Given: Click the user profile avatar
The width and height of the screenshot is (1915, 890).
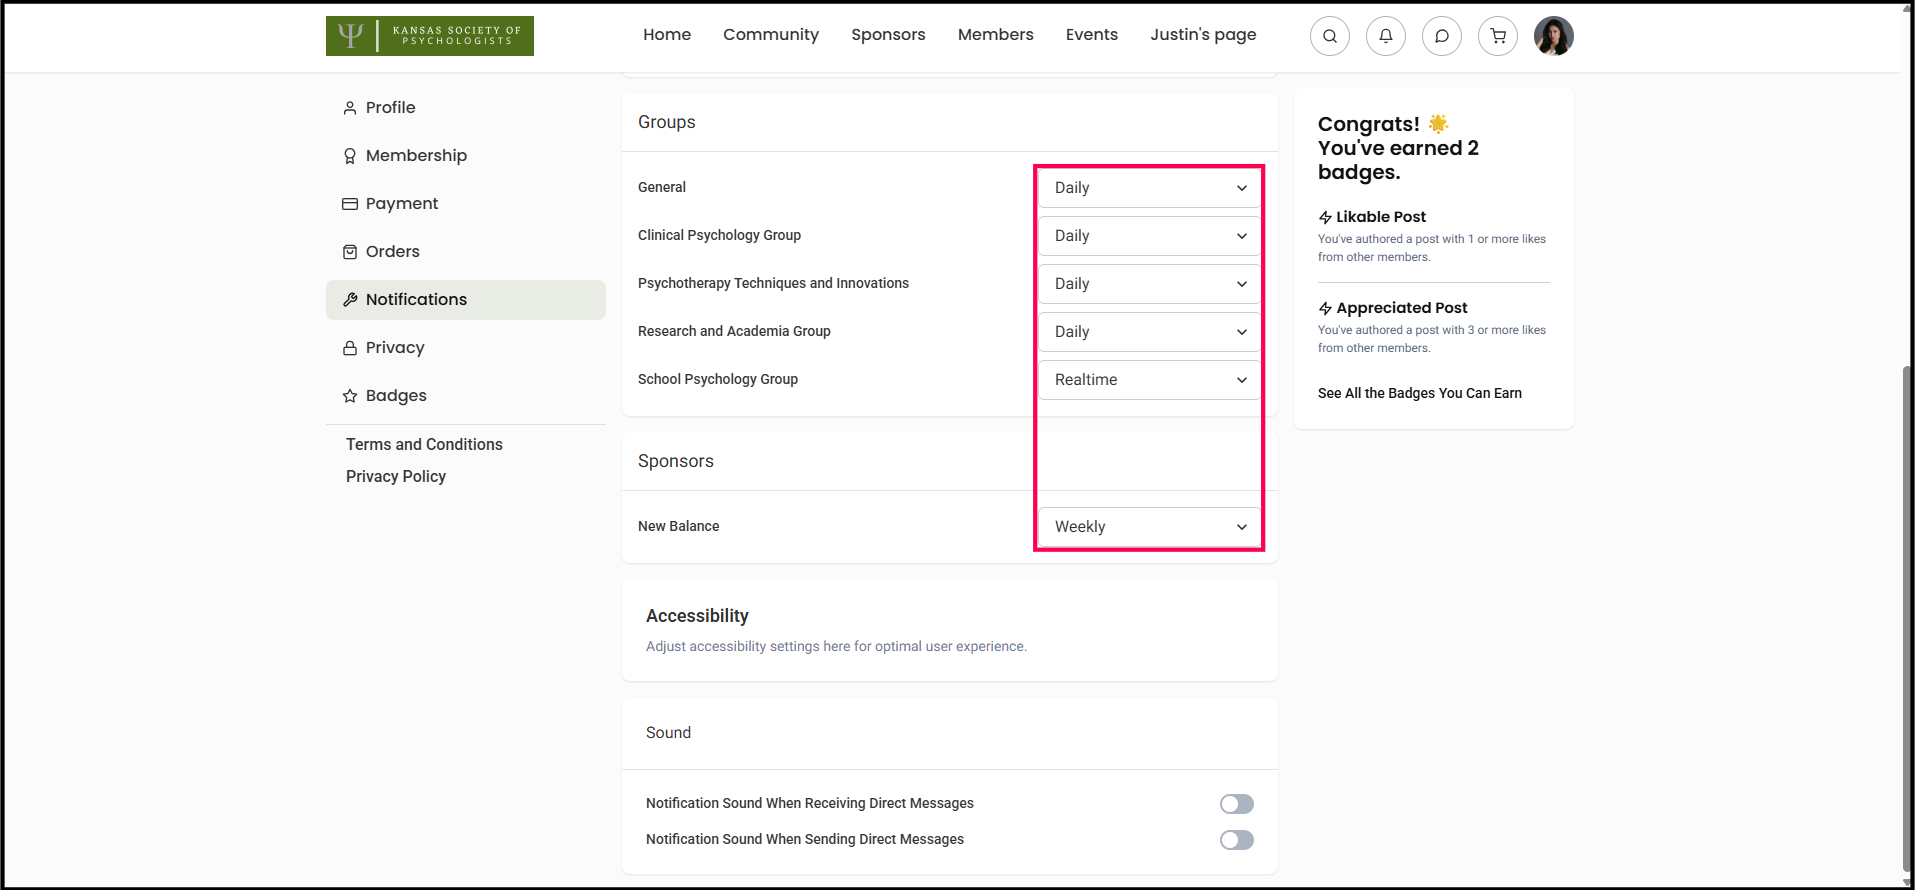Looking at the screenshot, I should [1553, 36].
